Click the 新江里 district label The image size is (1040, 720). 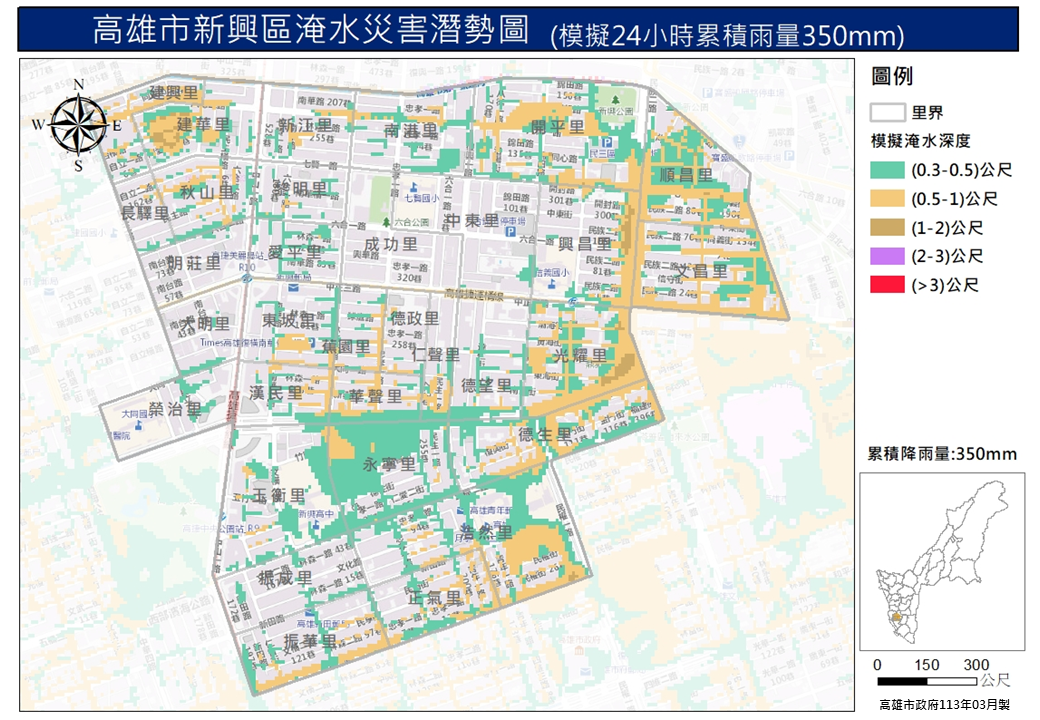click(x=305, y=125)
